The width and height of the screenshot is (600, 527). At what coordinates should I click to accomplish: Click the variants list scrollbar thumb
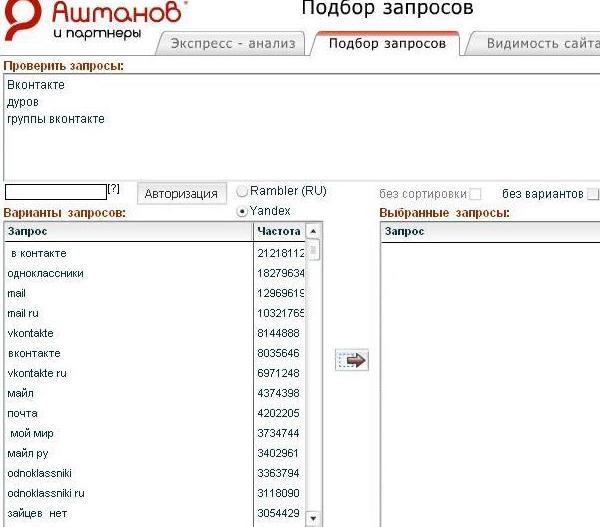pos(313,250)
